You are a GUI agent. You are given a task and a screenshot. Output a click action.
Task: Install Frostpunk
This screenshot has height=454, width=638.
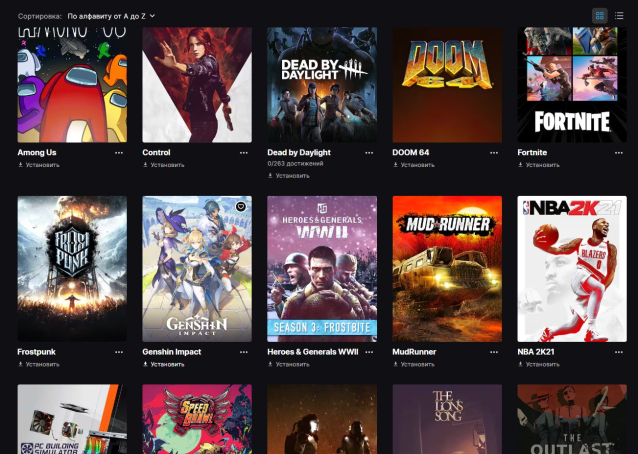(39, 364)
